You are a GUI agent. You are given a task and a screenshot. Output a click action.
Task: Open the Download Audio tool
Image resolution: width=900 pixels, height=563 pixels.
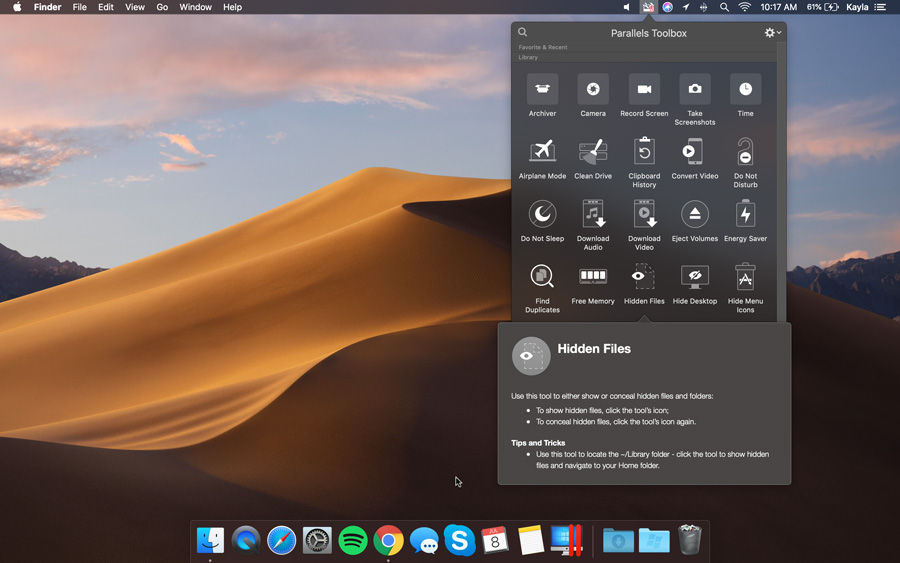click(x=593, y=226)
